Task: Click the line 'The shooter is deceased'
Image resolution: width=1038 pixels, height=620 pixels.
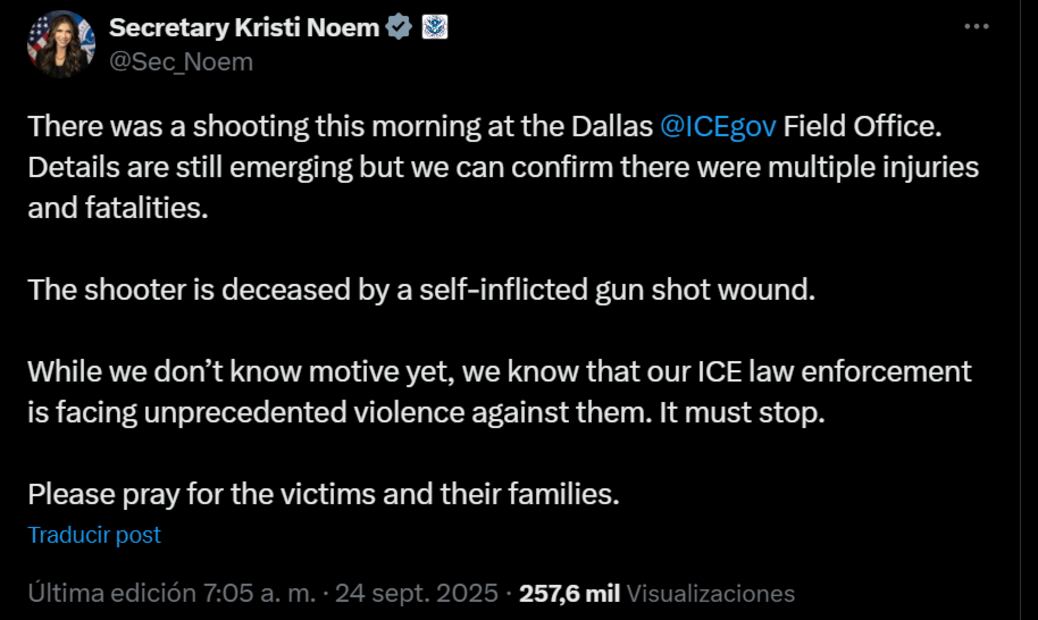Action: 420,290
